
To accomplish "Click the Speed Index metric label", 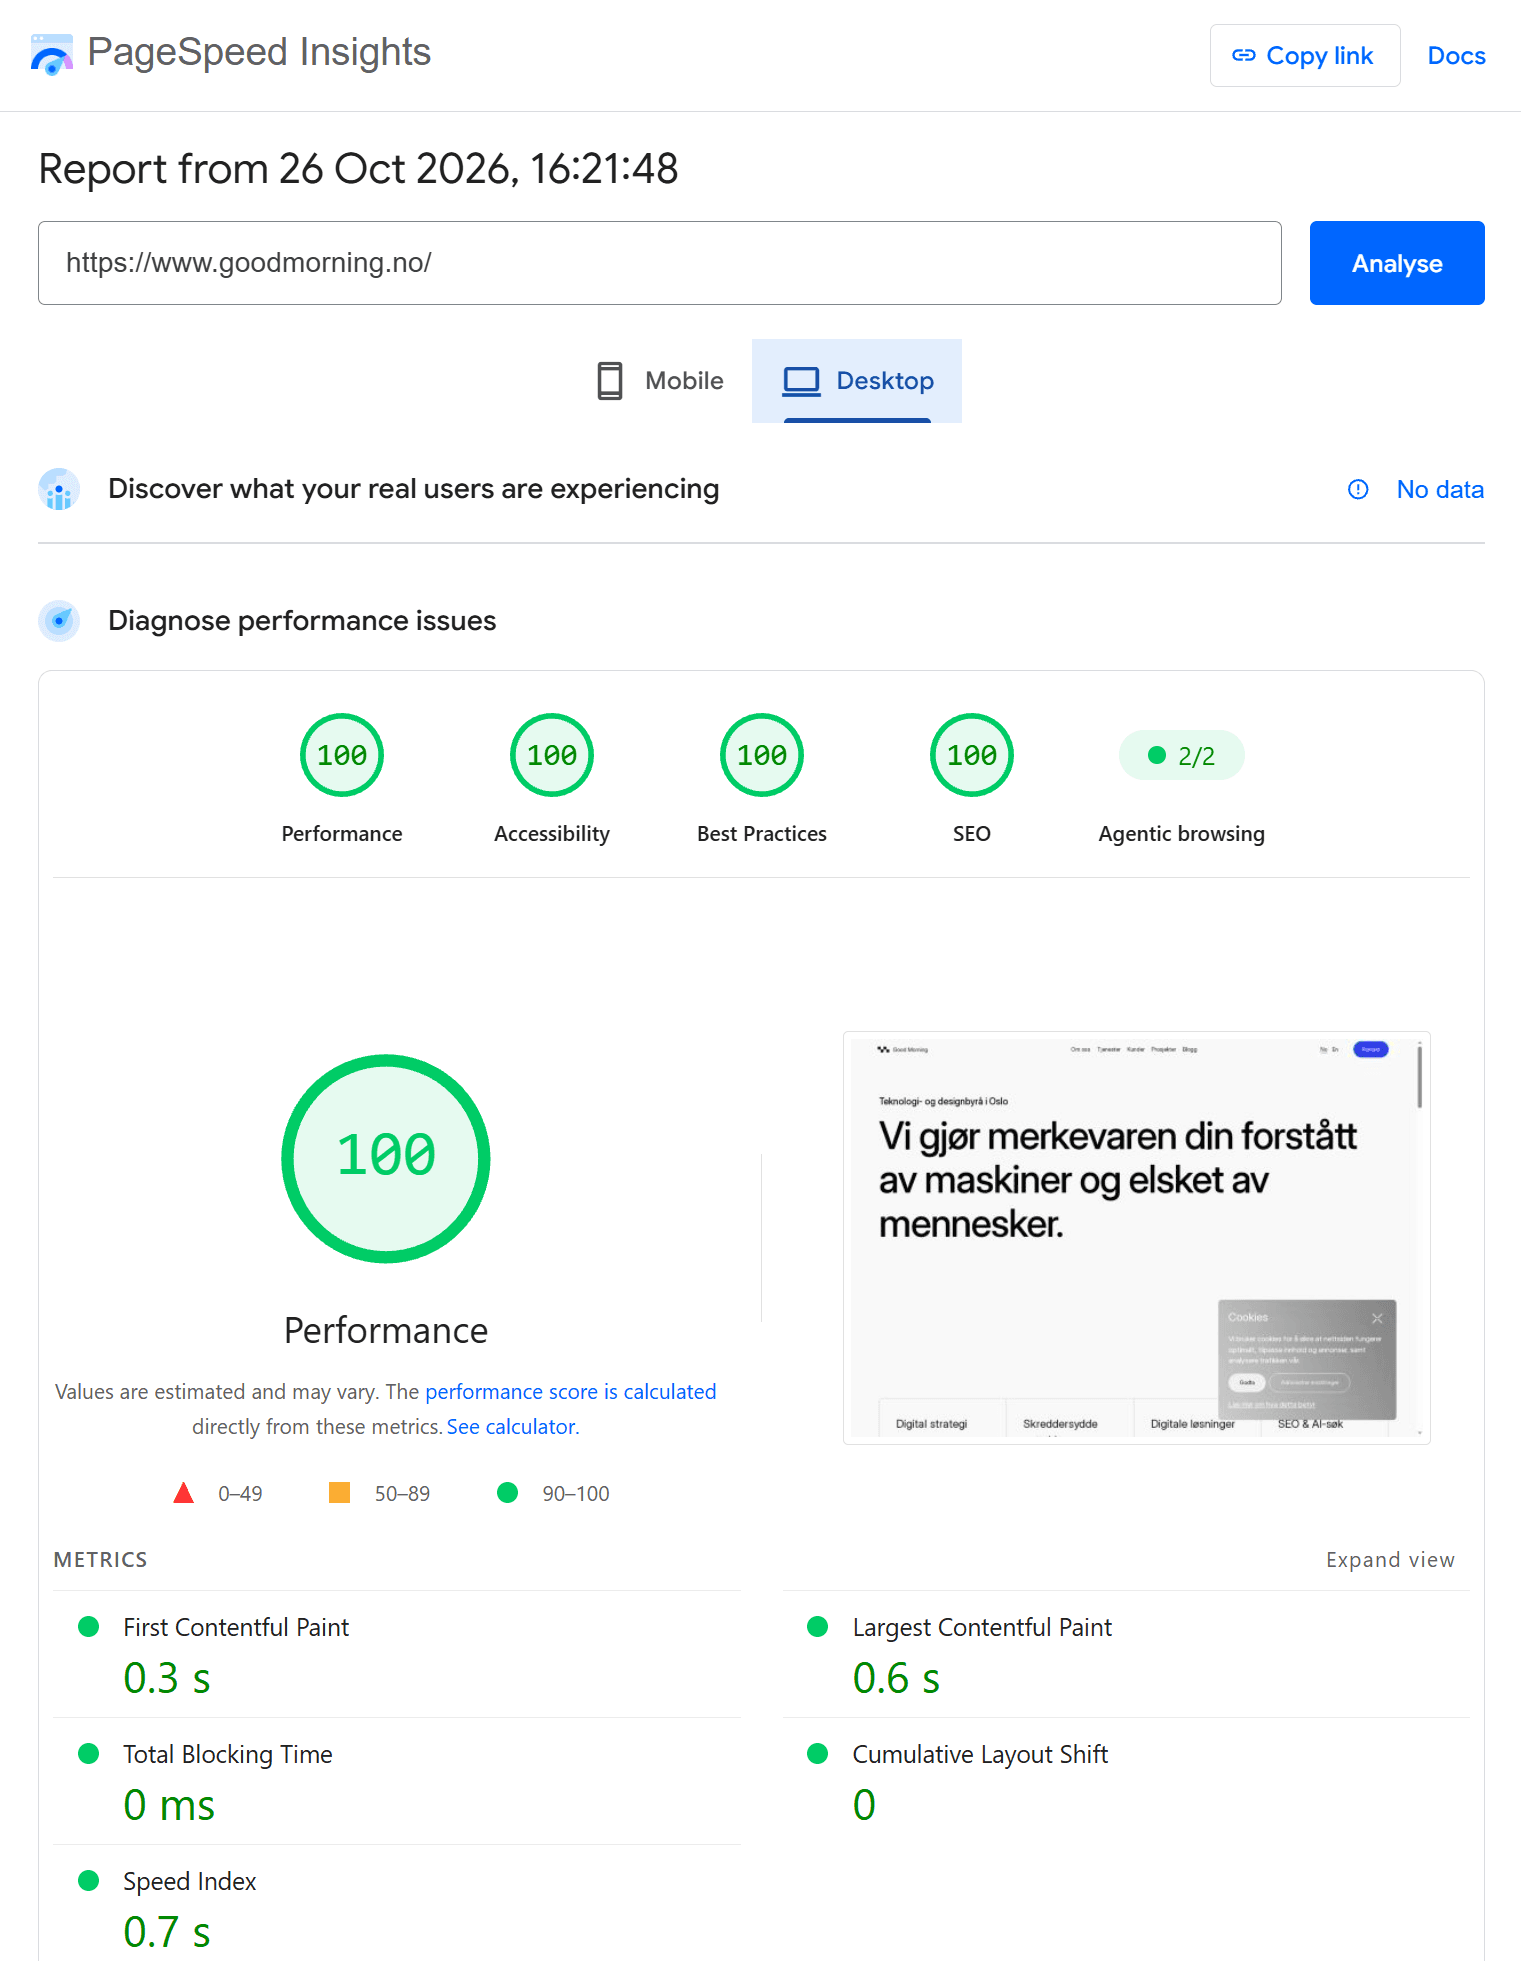I will 190,1882.
